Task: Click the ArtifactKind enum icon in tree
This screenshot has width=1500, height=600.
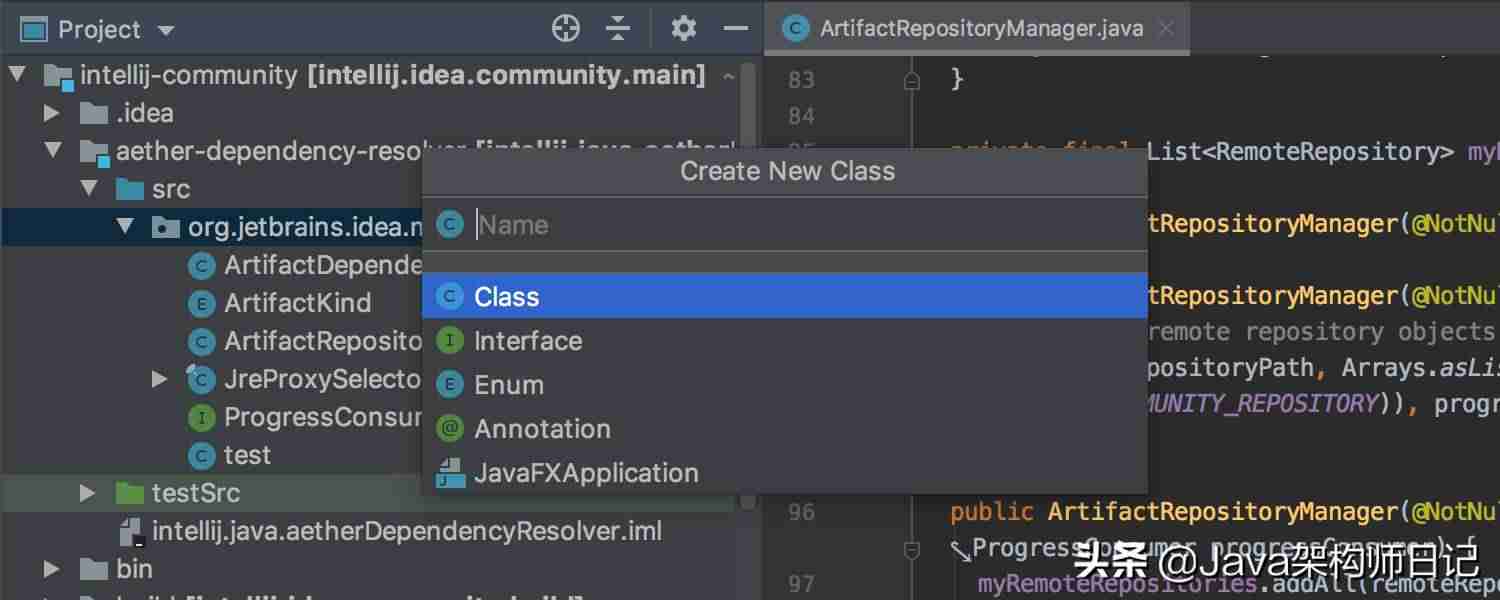Action: tap(202, 303)
